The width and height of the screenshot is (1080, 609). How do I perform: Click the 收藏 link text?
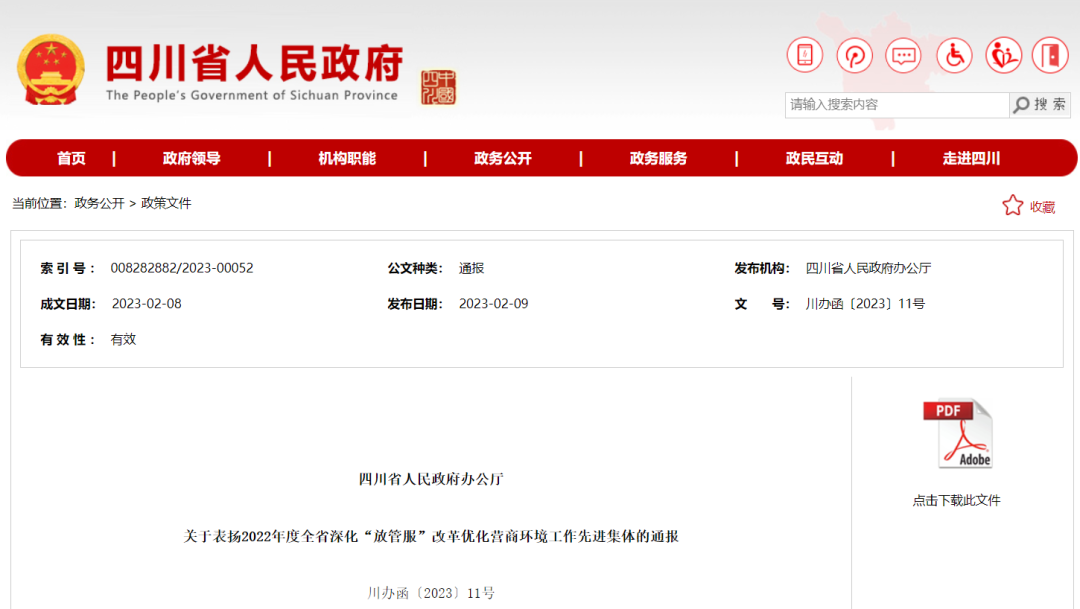tap(1042, 207)
